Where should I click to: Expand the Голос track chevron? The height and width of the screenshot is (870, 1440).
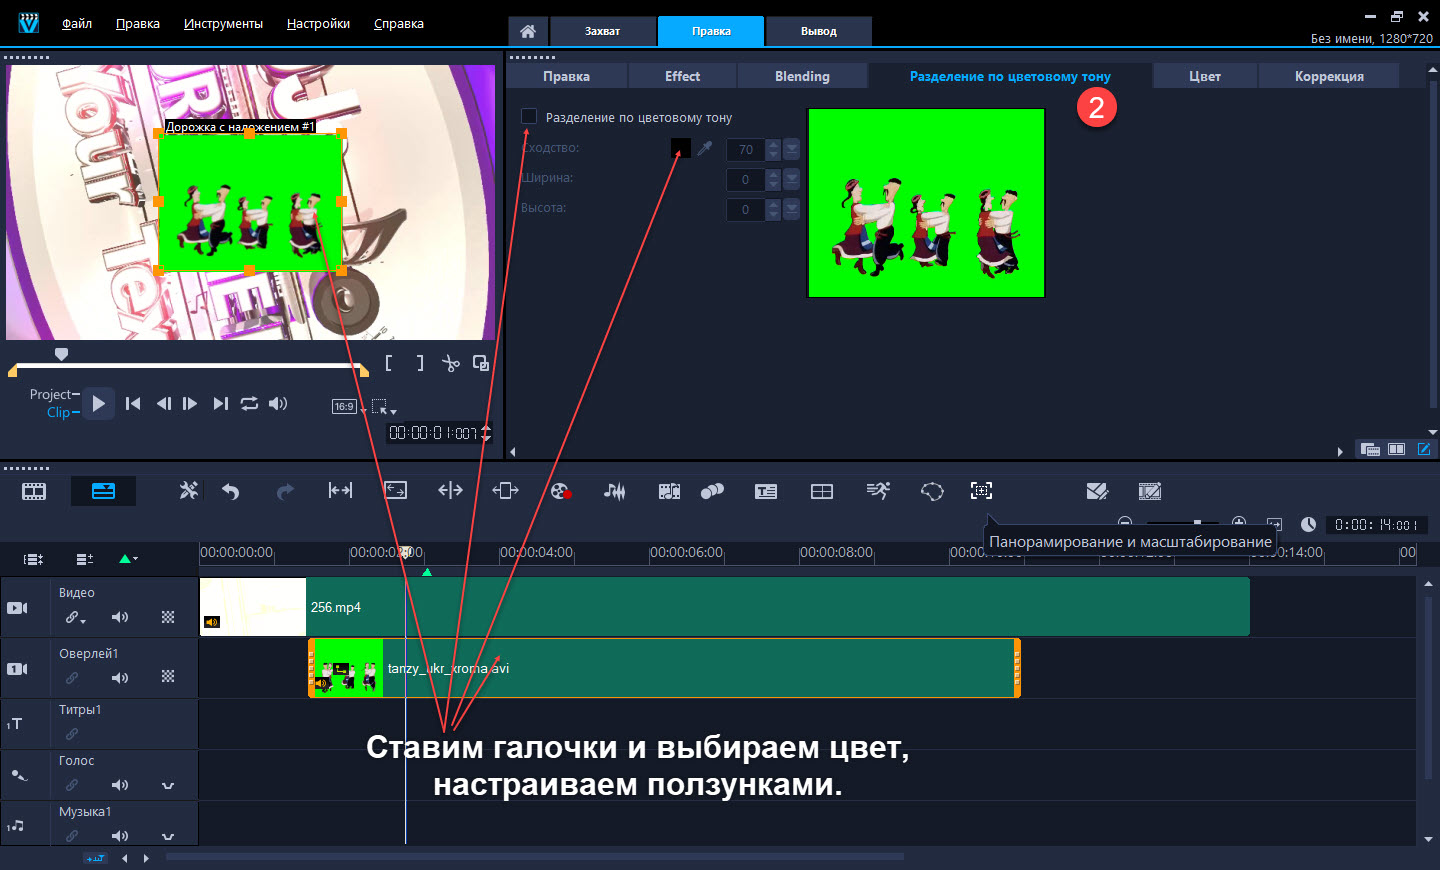[168, 786]
